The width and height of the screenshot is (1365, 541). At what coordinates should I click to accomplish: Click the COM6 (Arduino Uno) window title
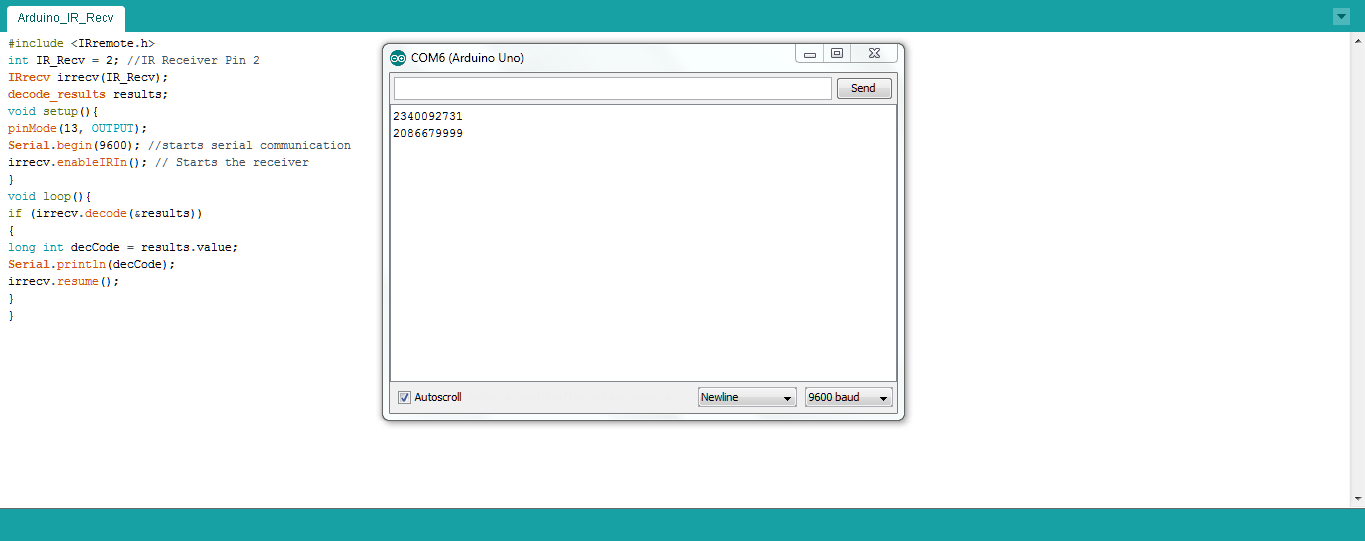467,58
